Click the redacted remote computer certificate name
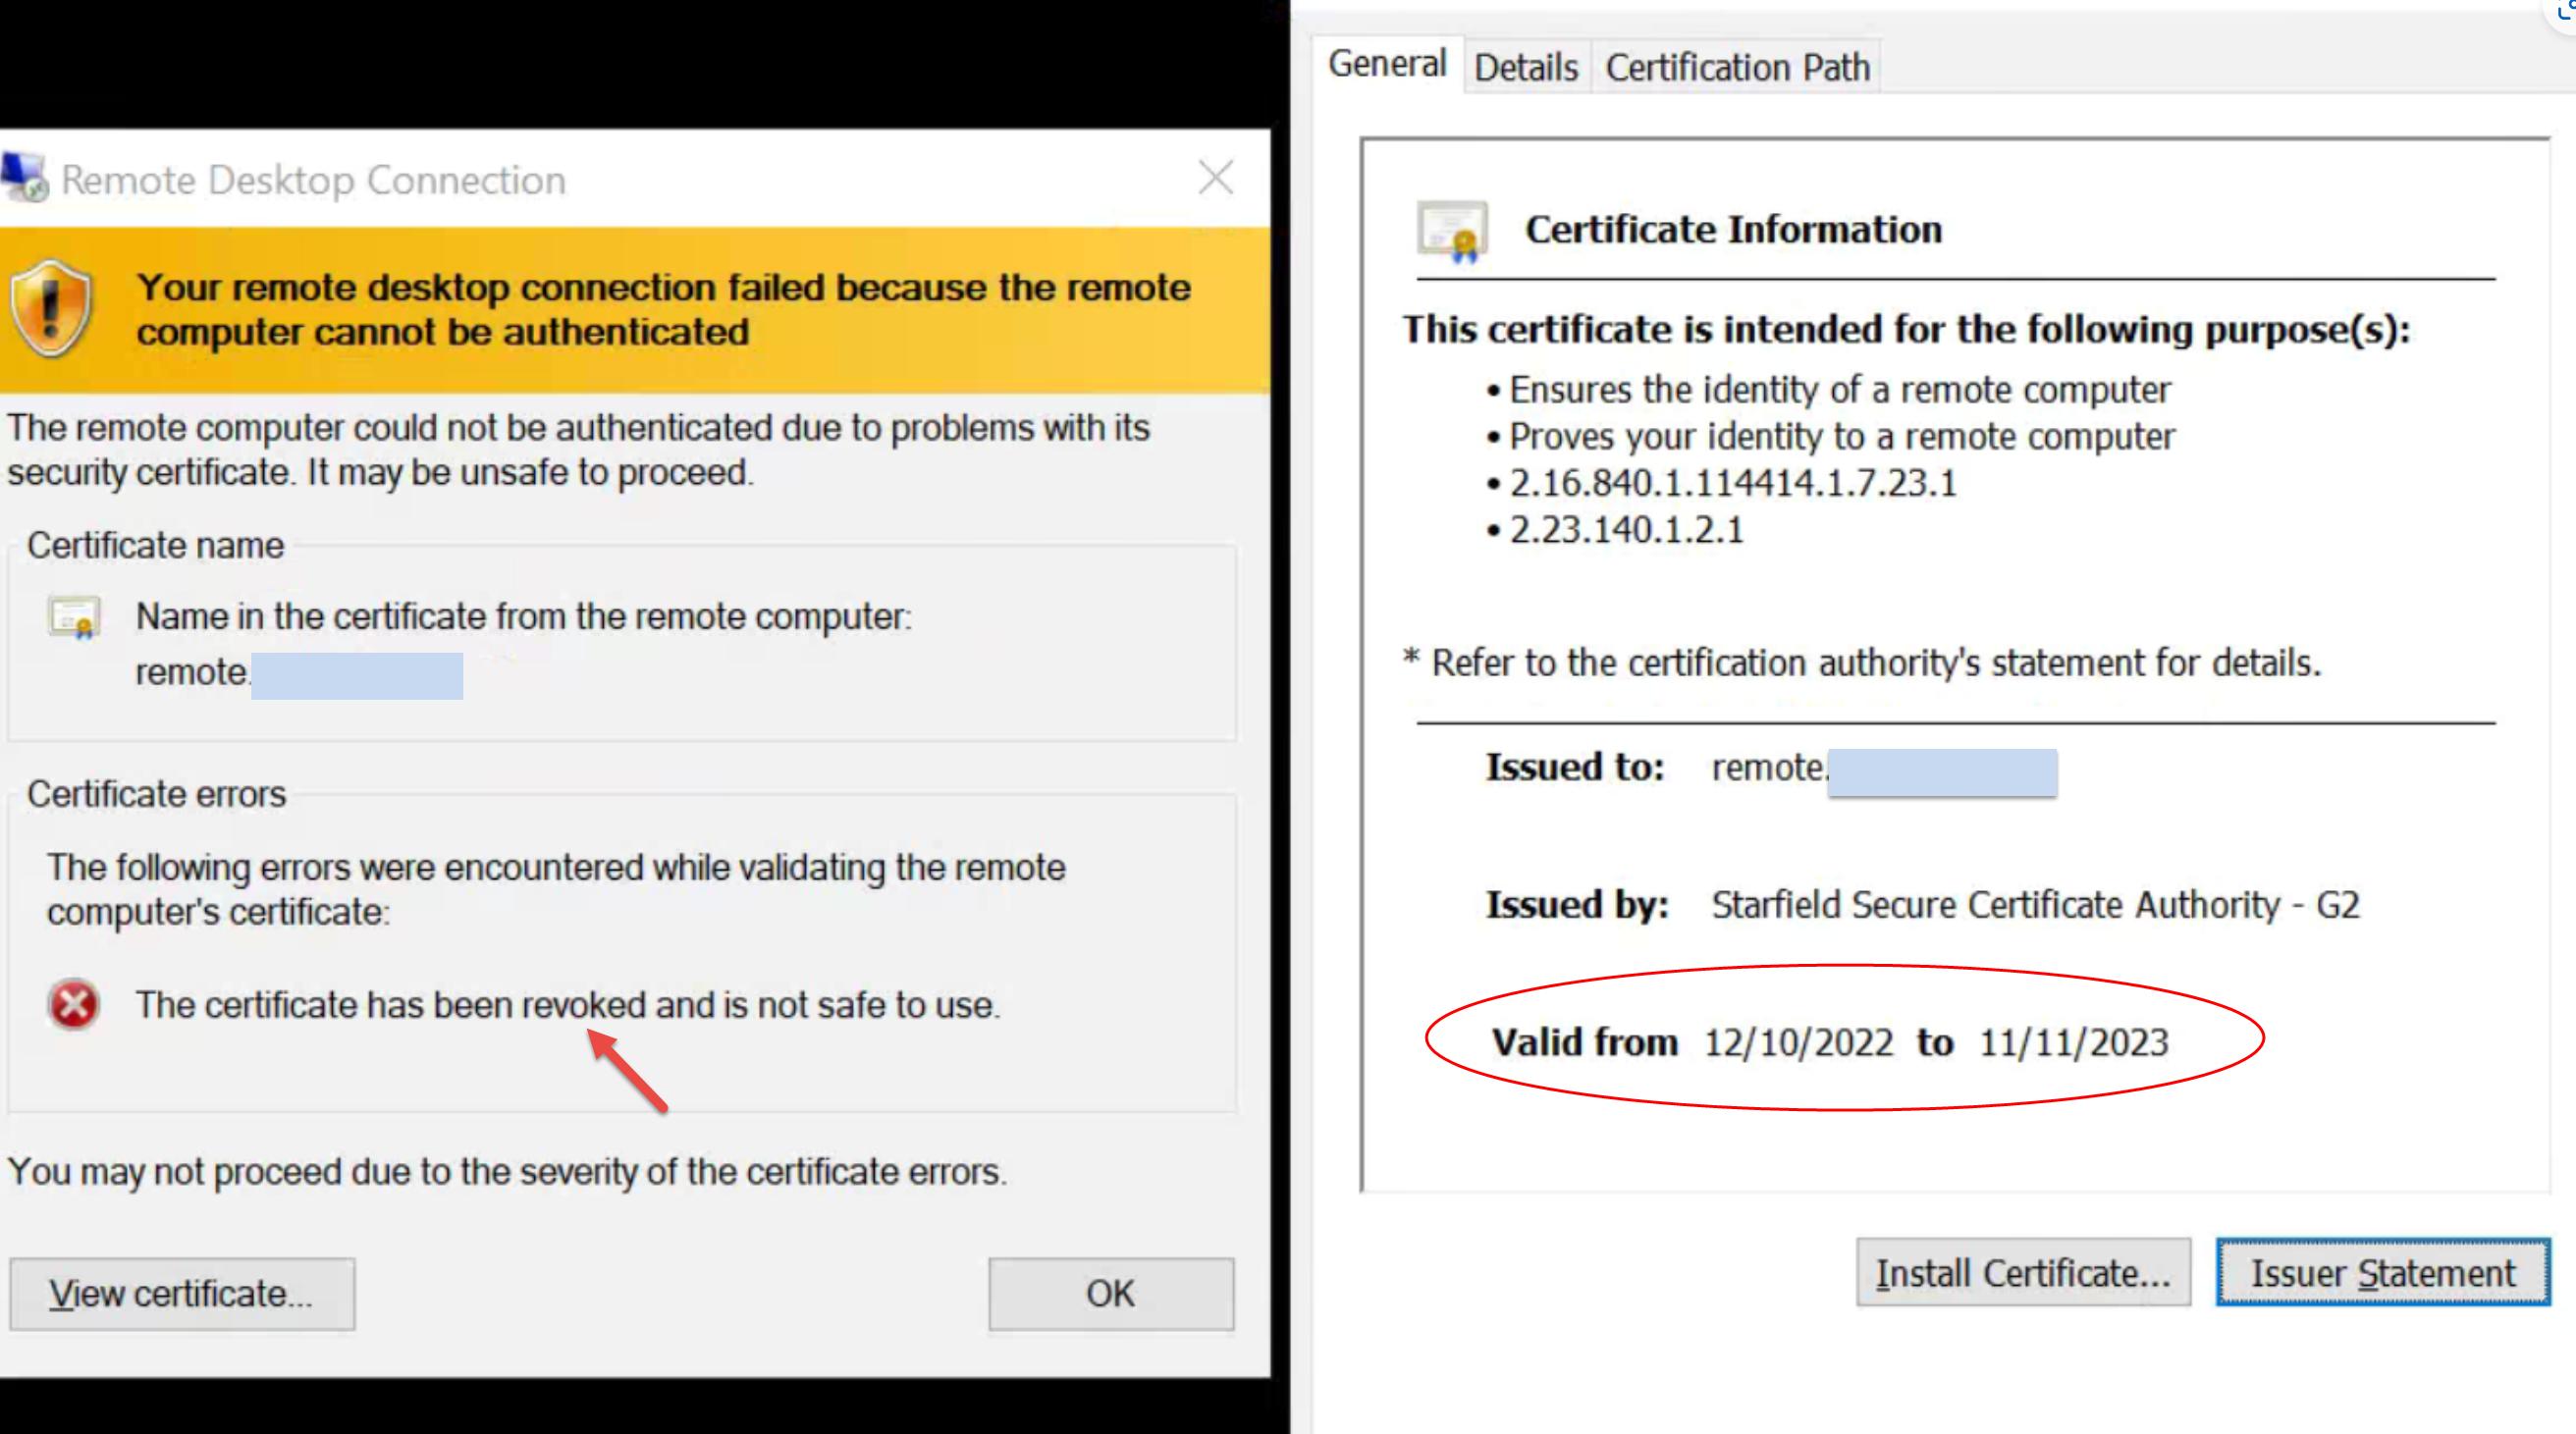The width and height of the screenshot is (2576, 1434). (x=356, y=676)
